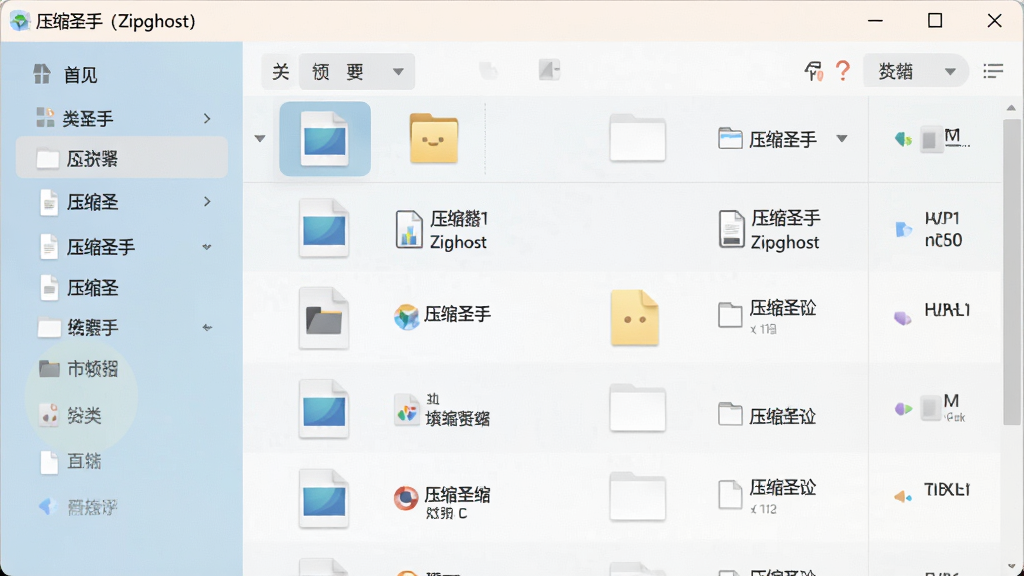Collapse the top row's small triangle
Viewport: 1024px width, 576px height.
pyautogui.click(x=260, y=138)
